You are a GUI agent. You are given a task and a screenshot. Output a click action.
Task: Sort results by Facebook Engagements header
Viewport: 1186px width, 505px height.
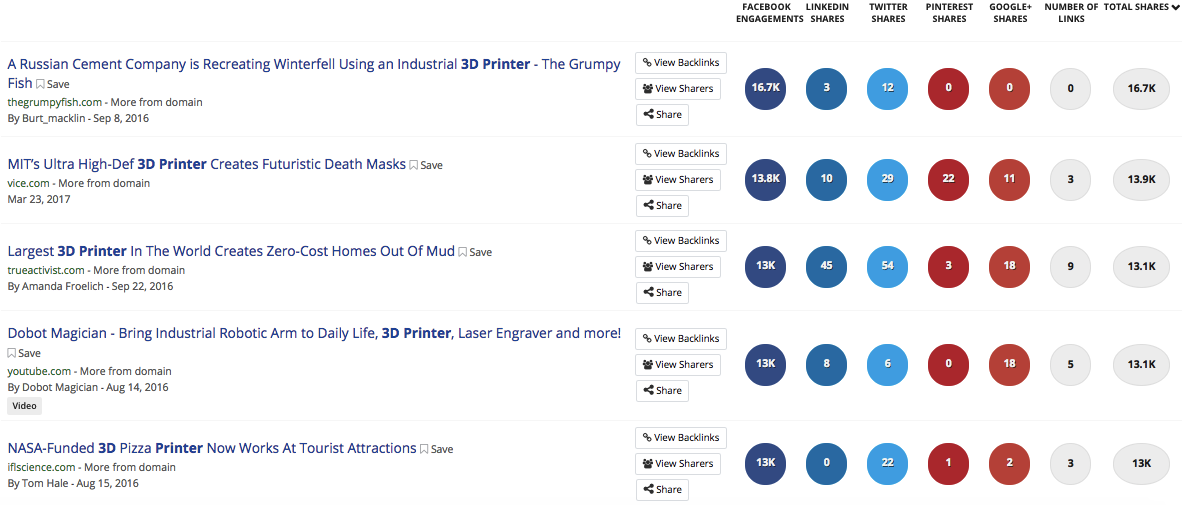(769, 13)
